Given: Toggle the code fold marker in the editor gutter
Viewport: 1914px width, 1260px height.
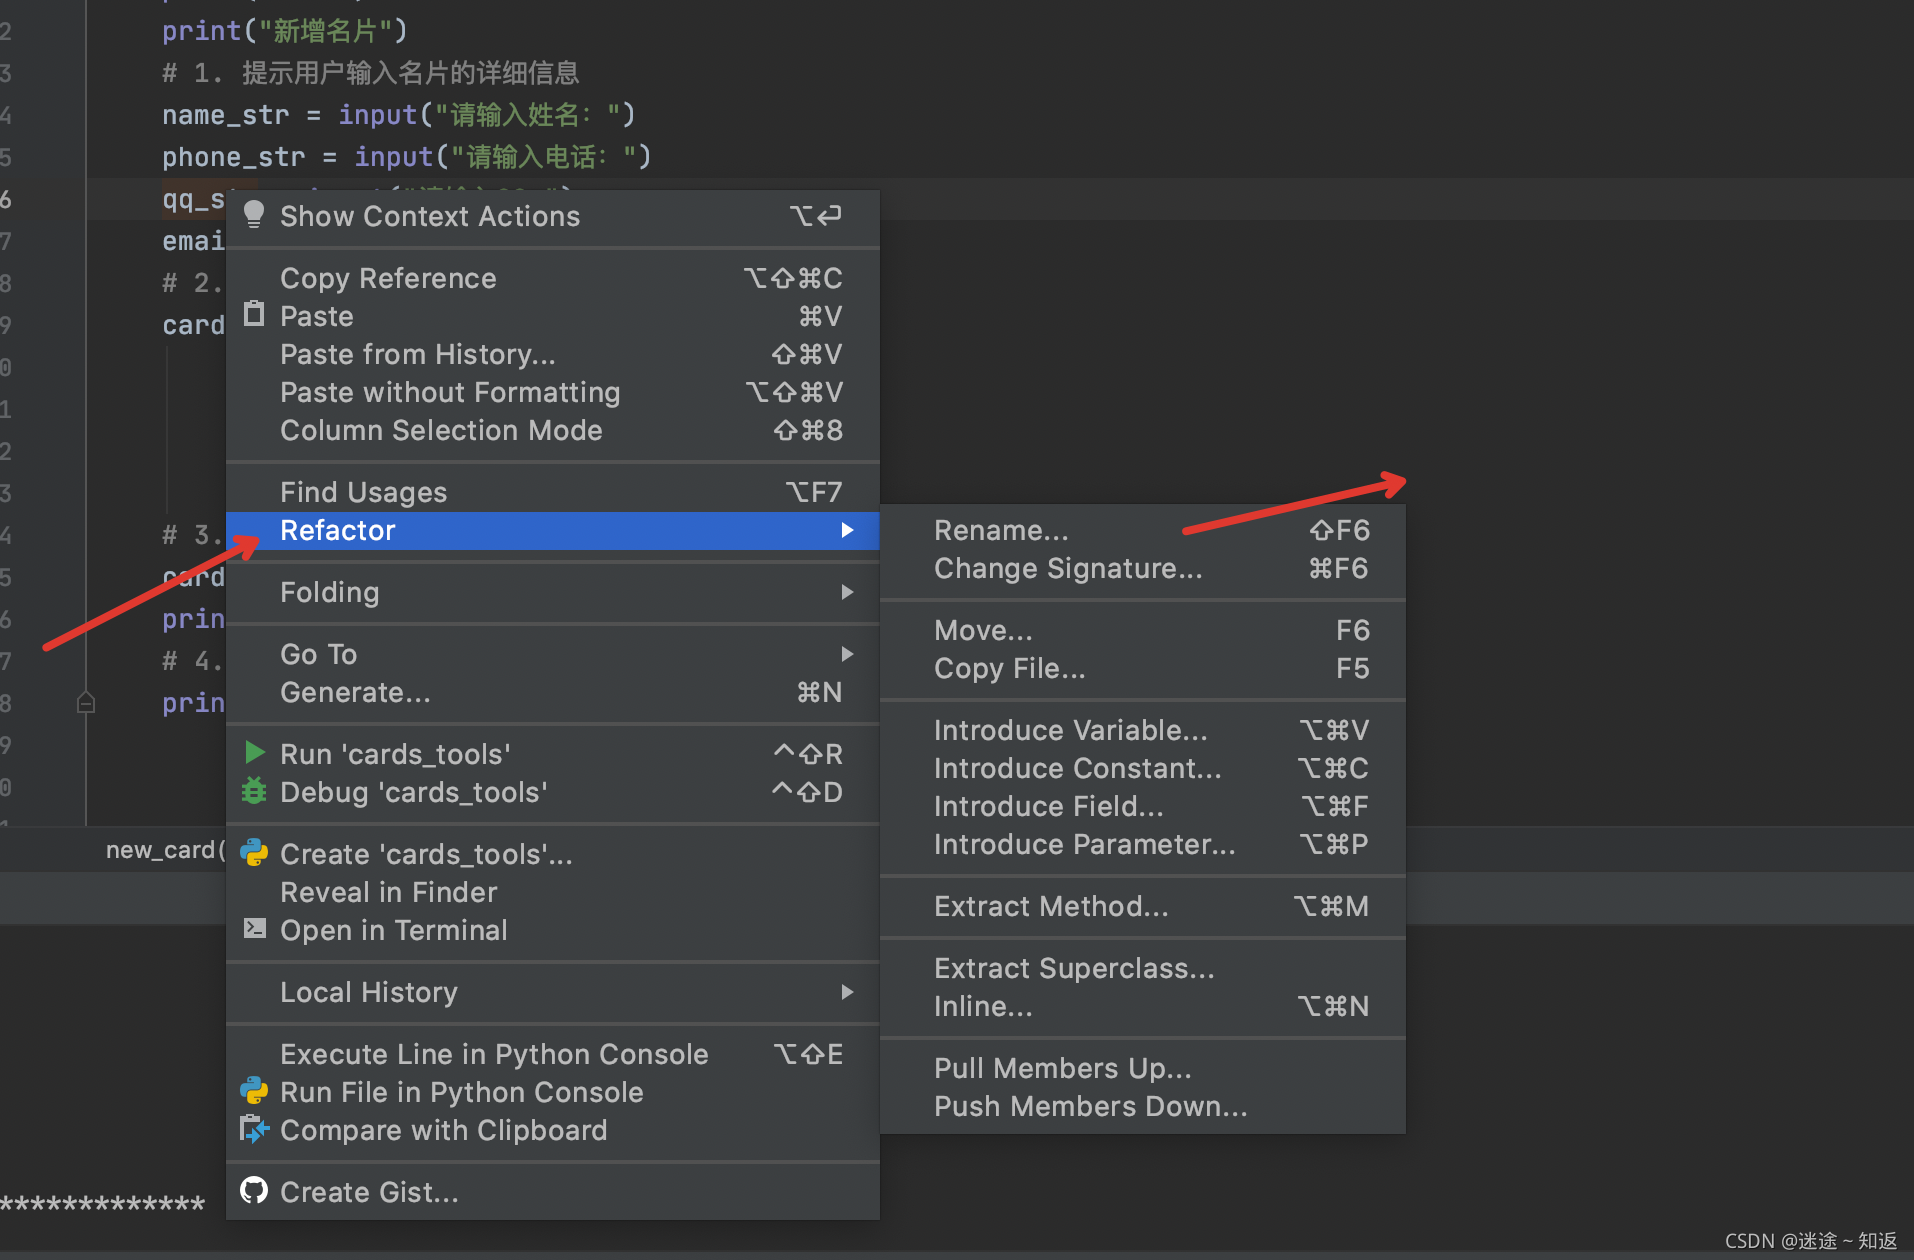Looking at the screenshot, I should (86, 702).
